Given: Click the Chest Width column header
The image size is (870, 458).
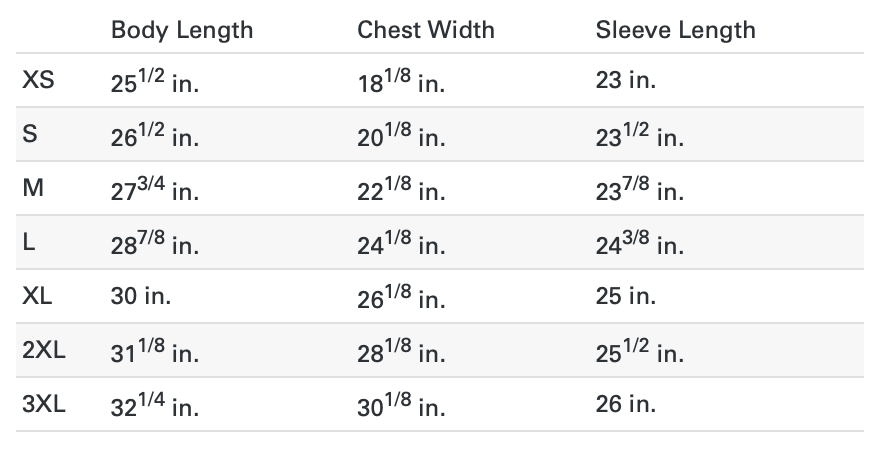Looking at the screenshot, I should point(426,30).
